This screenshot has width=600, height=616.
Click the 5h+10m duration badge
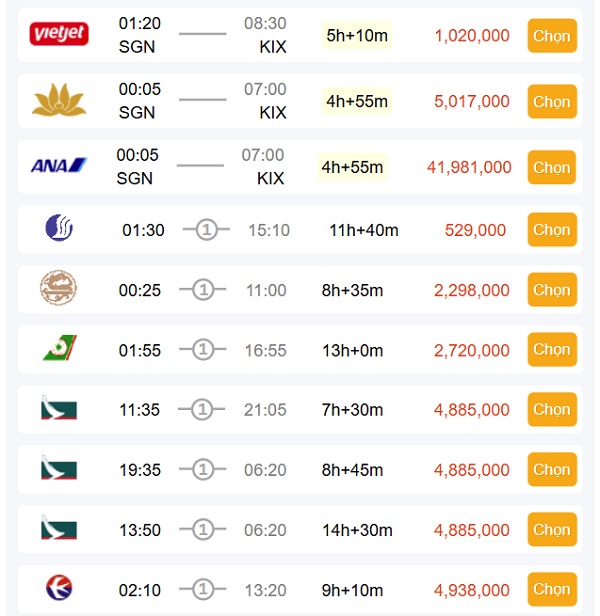[x=357, y=36]
